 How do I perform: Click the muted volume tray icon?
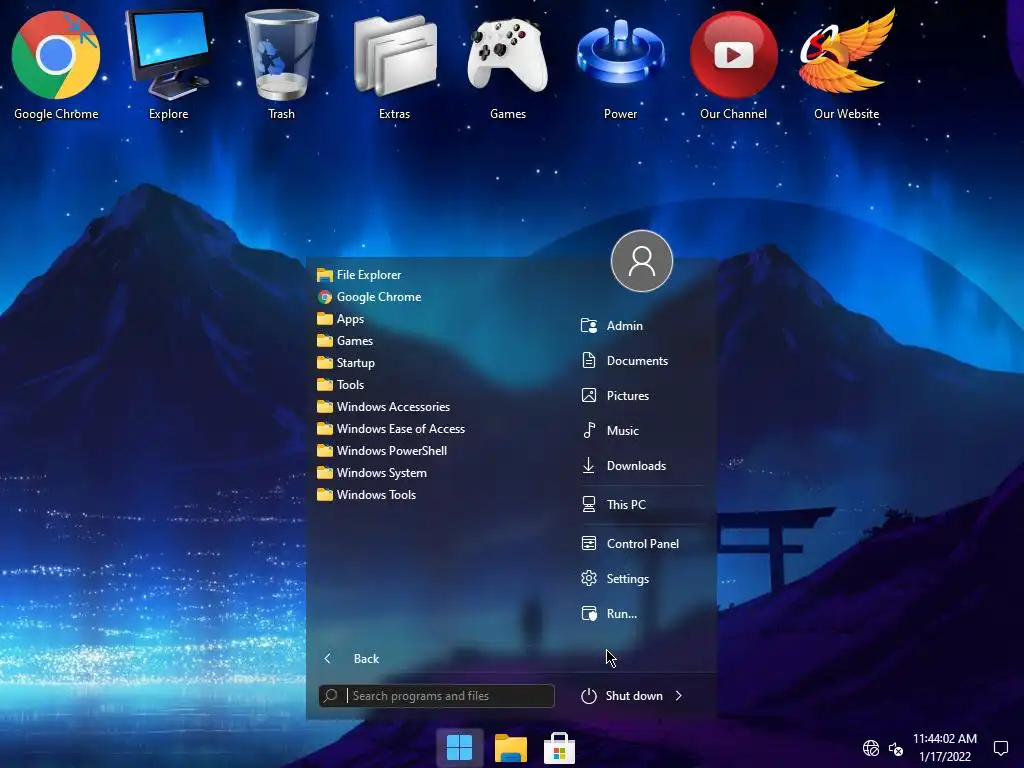(895, 748)
